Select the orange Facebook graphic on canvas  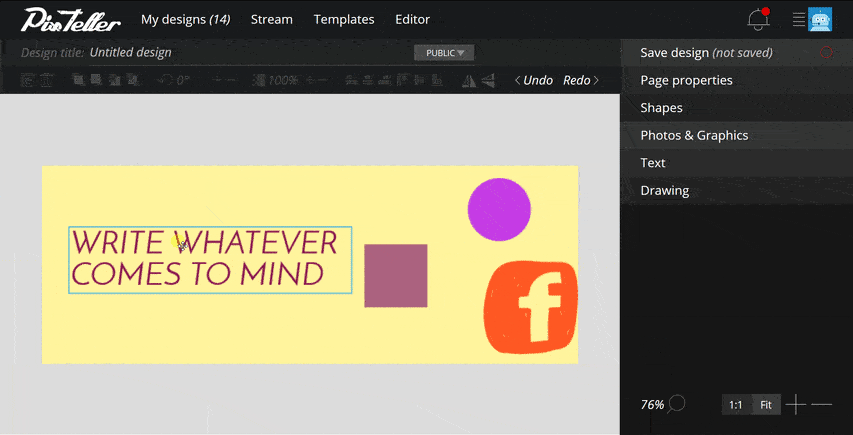click(x=530, y=307)
